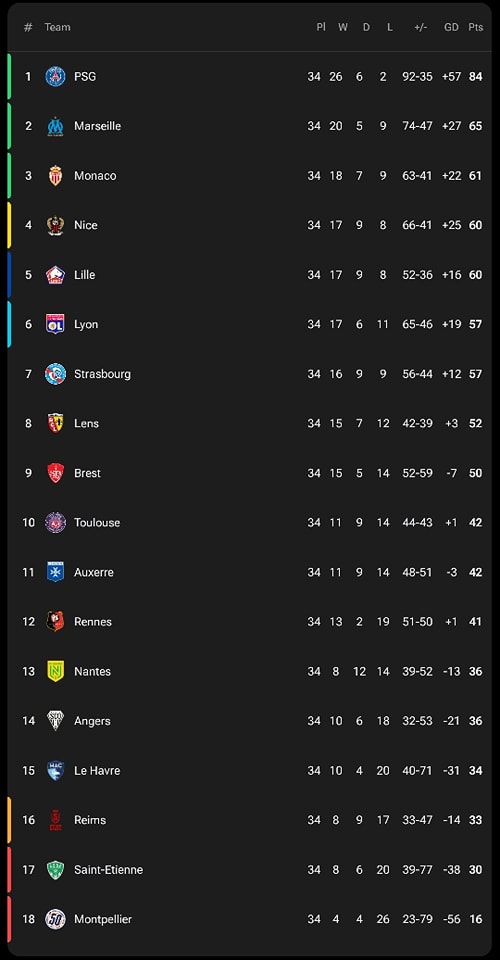Click the Brest club logo
Screen dimensions: 500x960
(55, 473)
